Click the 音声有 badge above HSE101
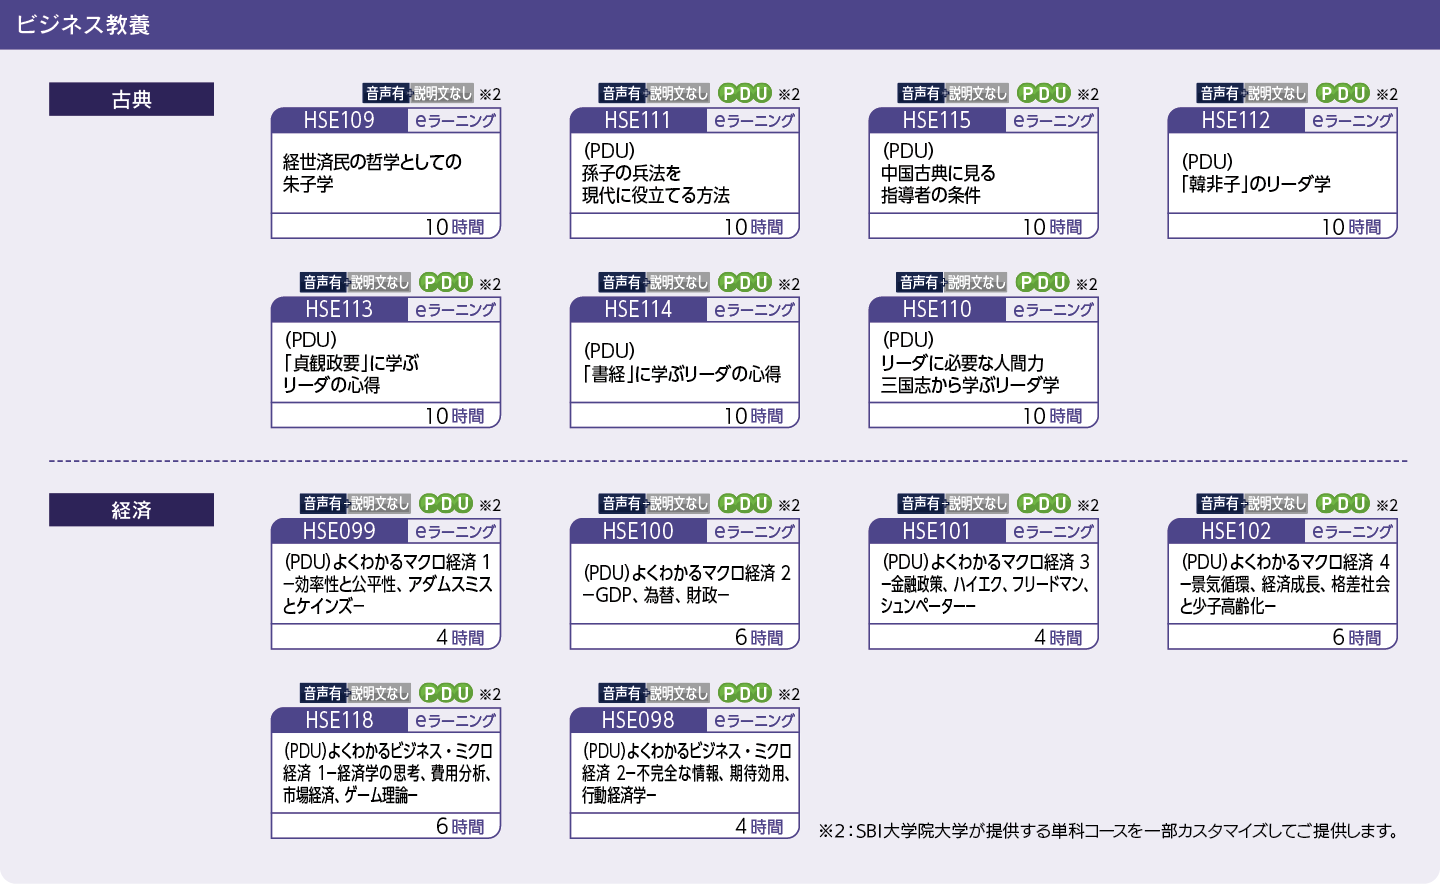 pos(920,503)
